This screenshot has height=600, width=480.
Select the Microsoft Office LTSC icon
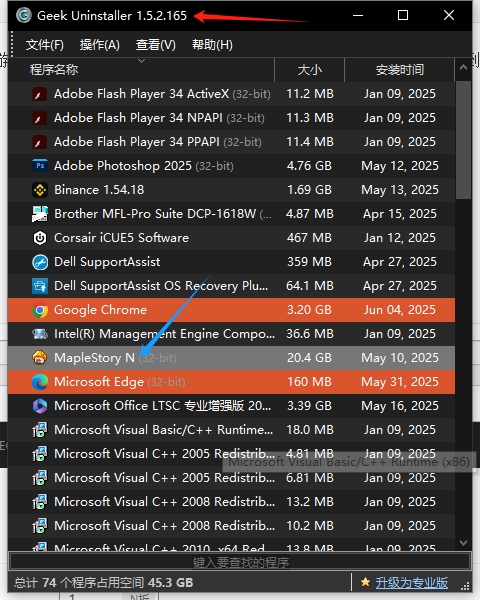(40, 406)
